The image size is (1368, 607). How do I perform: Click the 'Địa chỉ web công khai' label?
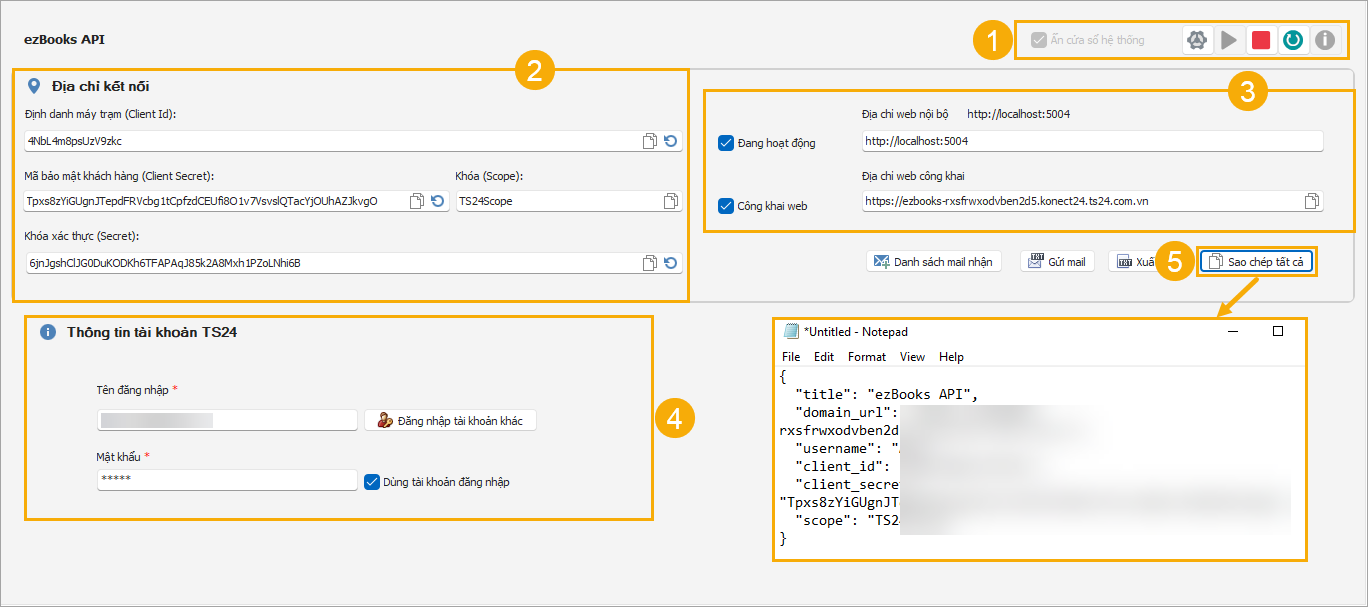912,176
